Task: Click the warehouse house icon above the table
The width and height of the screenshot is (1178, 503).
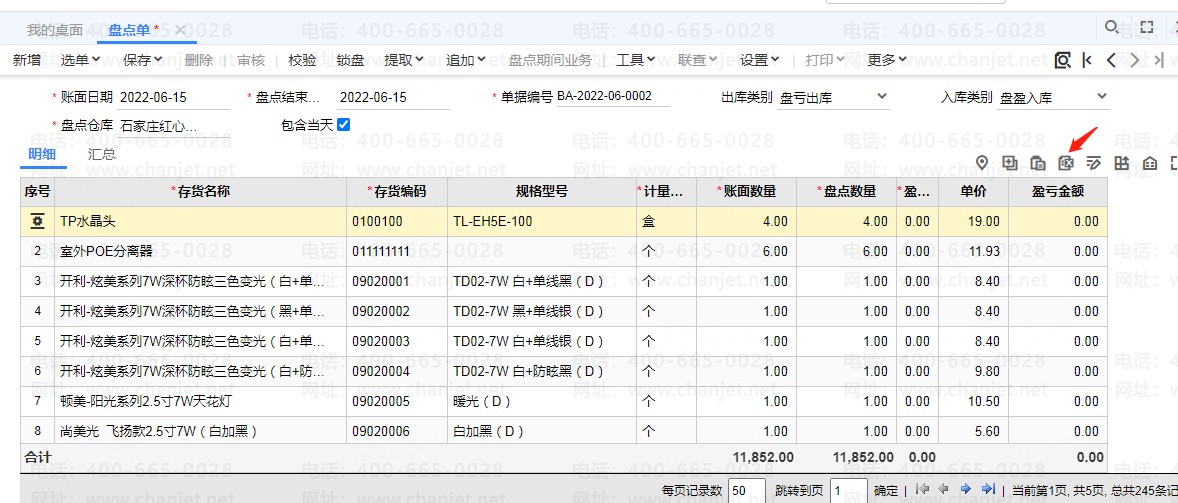Action: (1150, 163)
